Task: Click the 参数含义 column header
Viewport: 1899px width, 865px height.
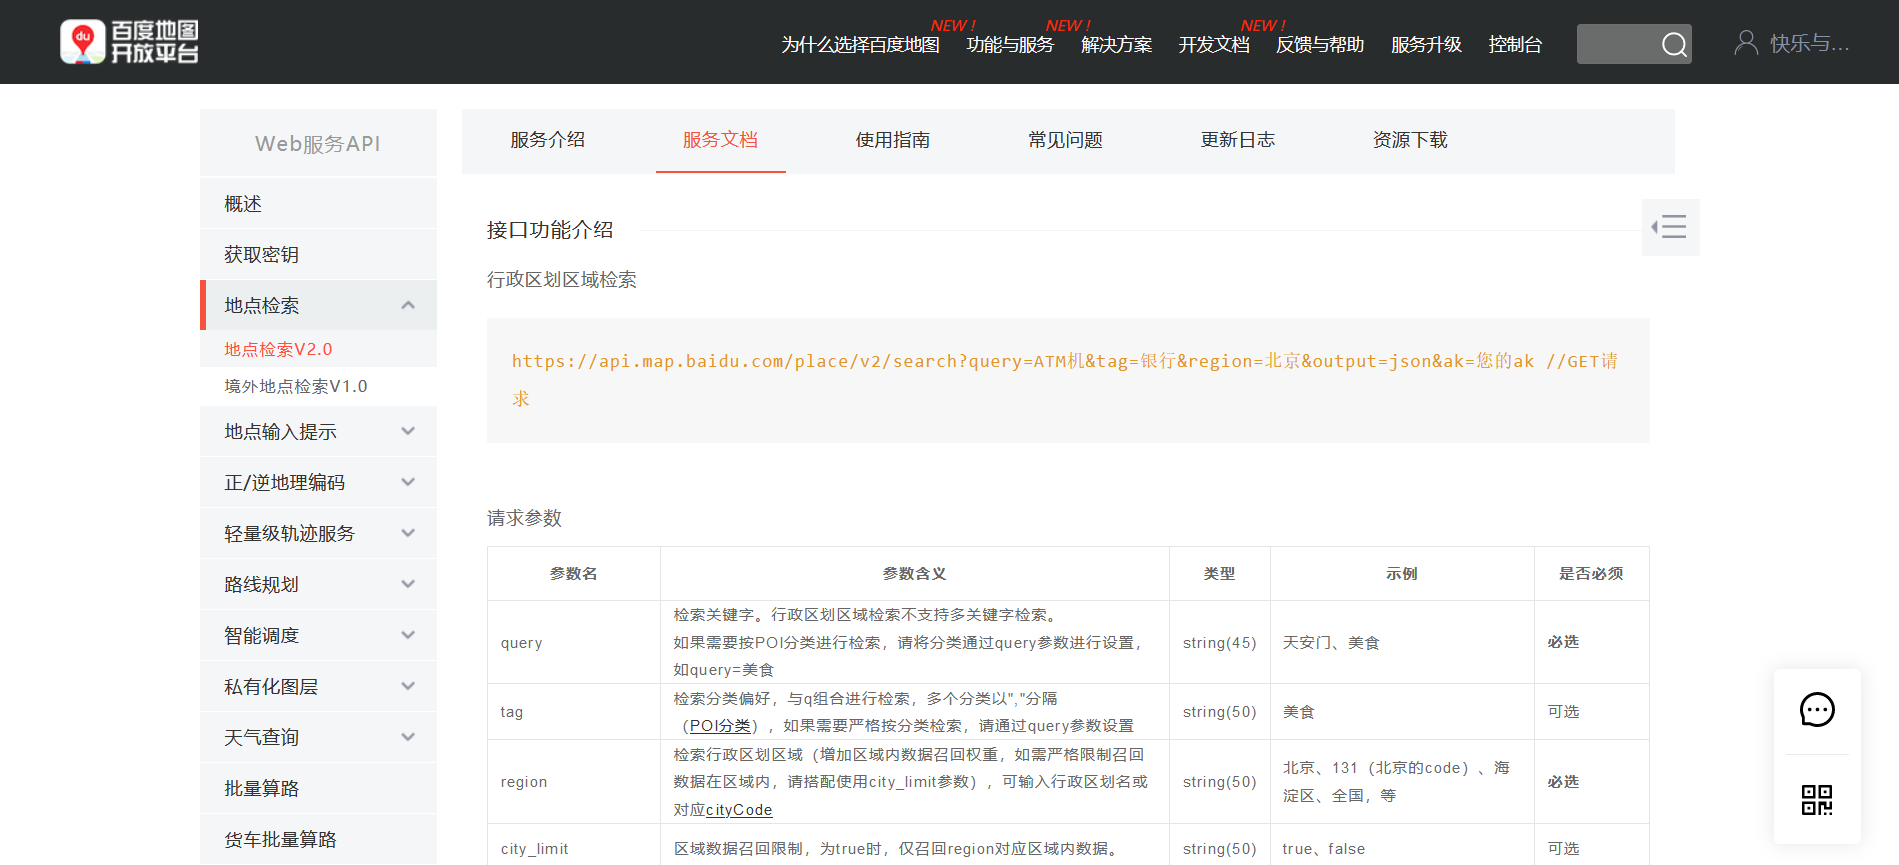Action: pyautogui.click(x=914, y=573)
